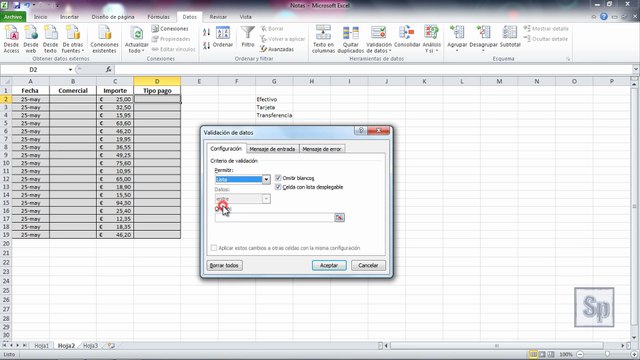This screenshot has width=640, height=360.
Task: Open the Esquema group dialog launcher
Action: point(568,59)
